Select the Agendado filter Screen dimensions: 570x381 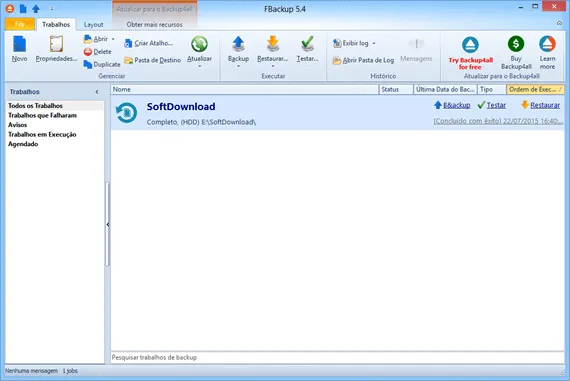pos(23,144)
